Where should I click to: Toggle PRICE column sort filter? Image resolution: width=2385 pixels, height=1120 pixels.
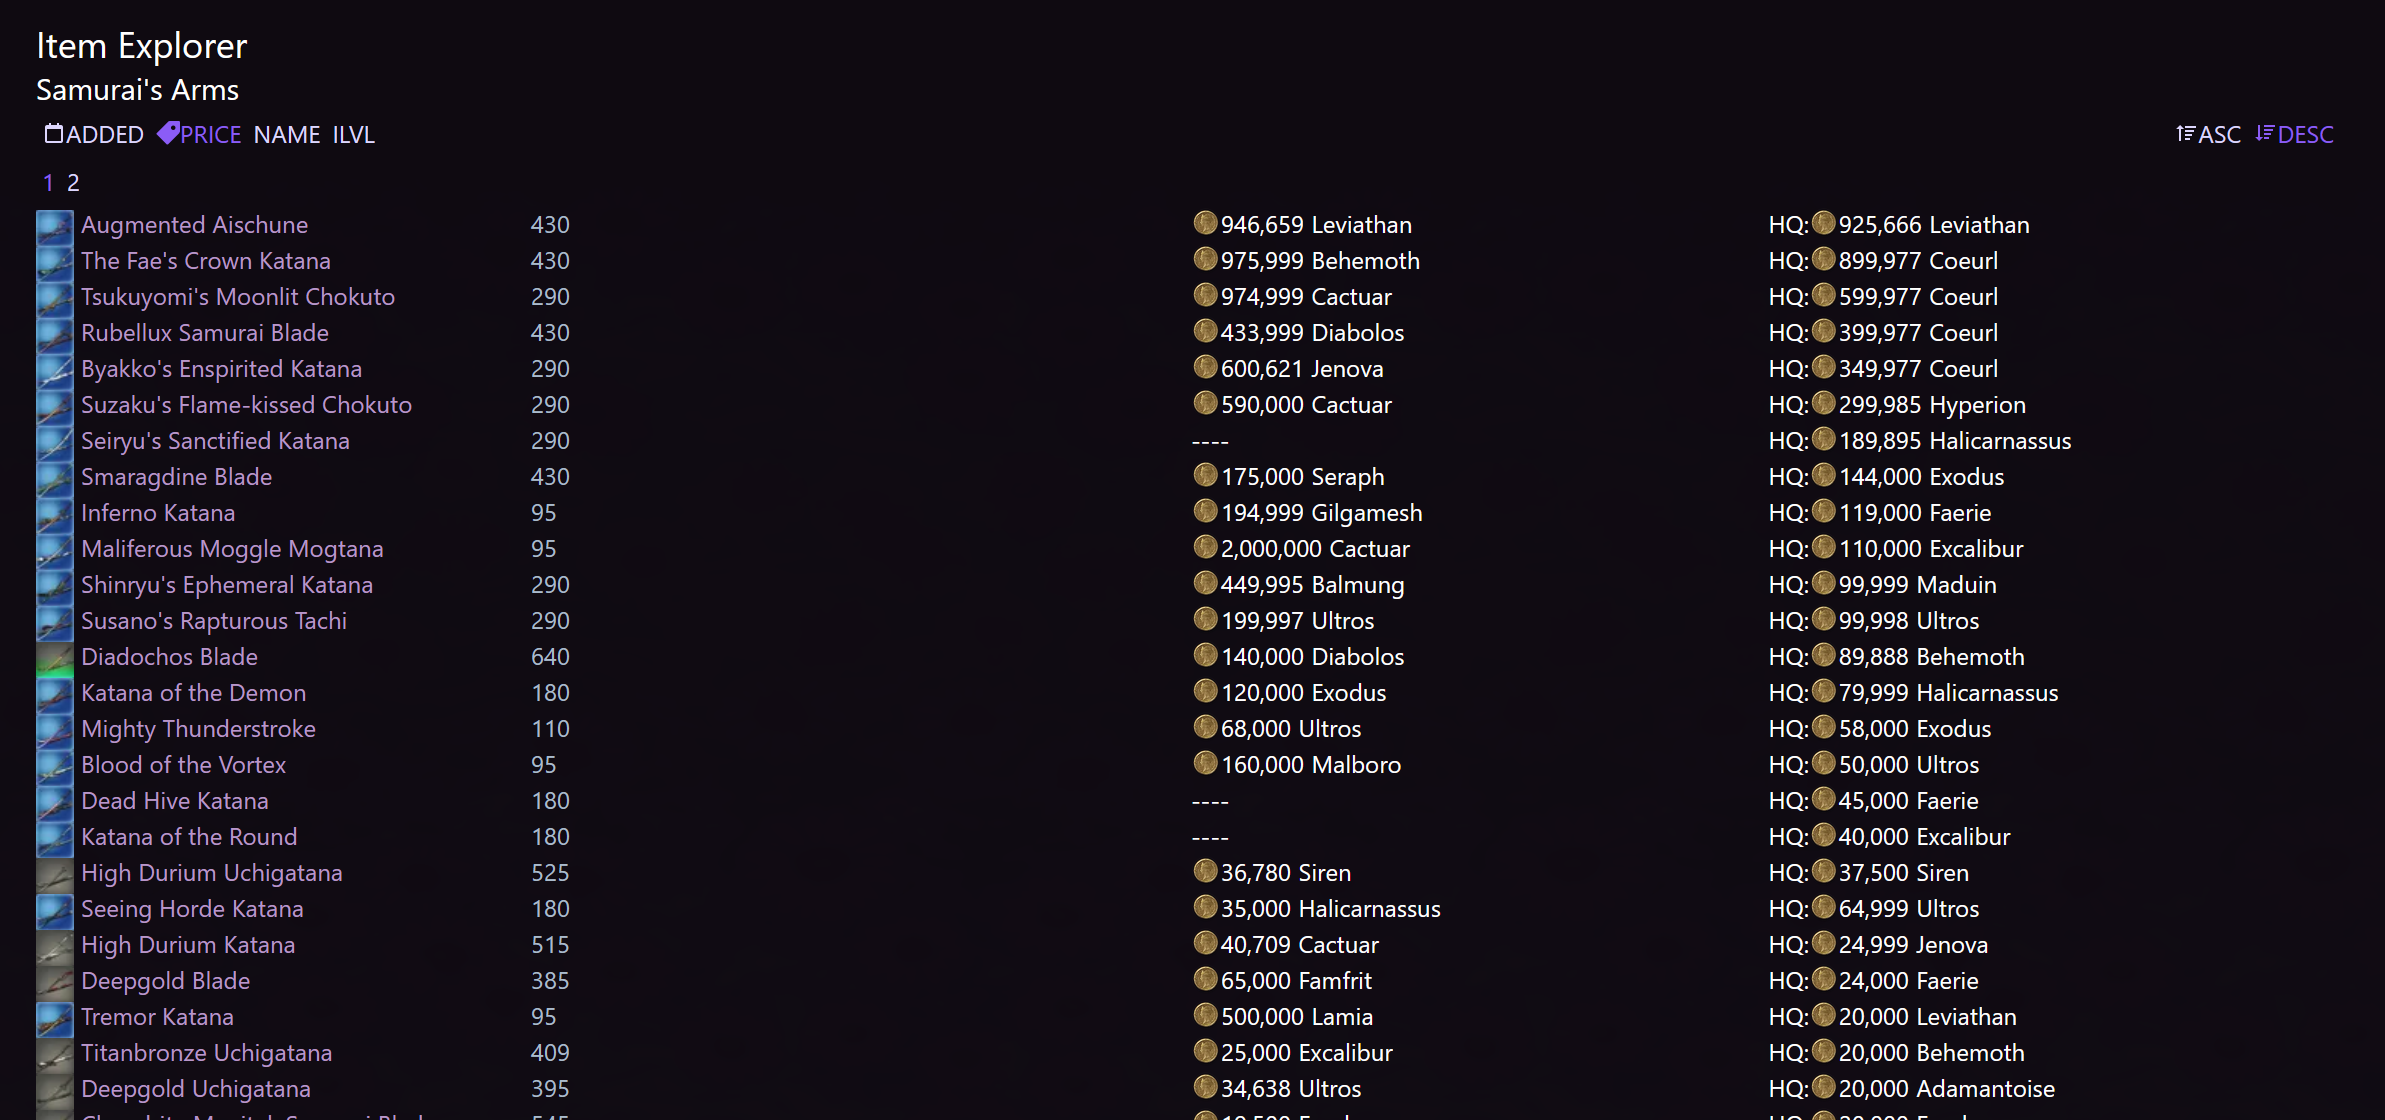point(199,134)
